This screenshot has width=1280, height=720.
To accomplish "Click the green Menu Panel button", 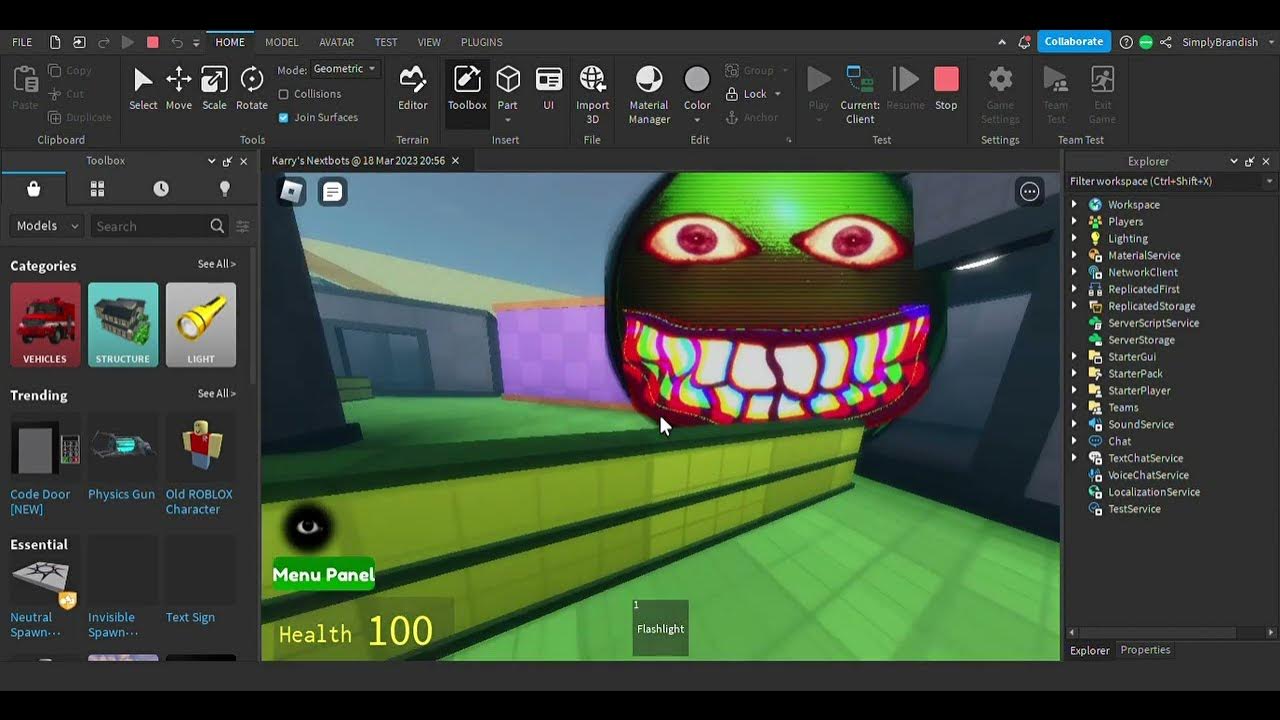I will tap(323, 574).
